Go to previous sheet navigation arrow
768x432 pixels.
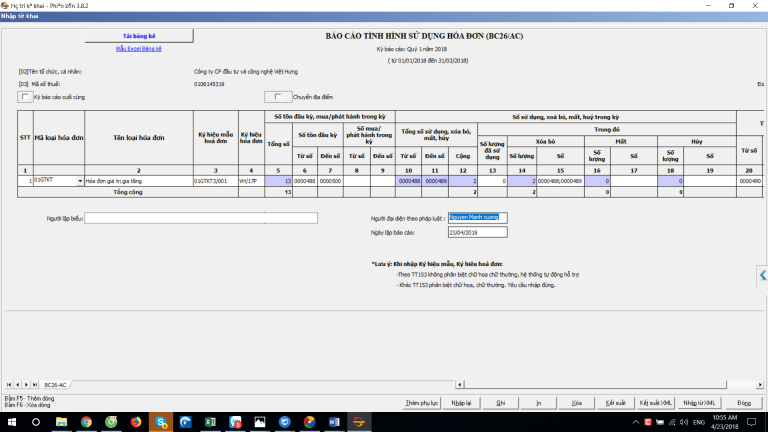click(x=18, y=385)
